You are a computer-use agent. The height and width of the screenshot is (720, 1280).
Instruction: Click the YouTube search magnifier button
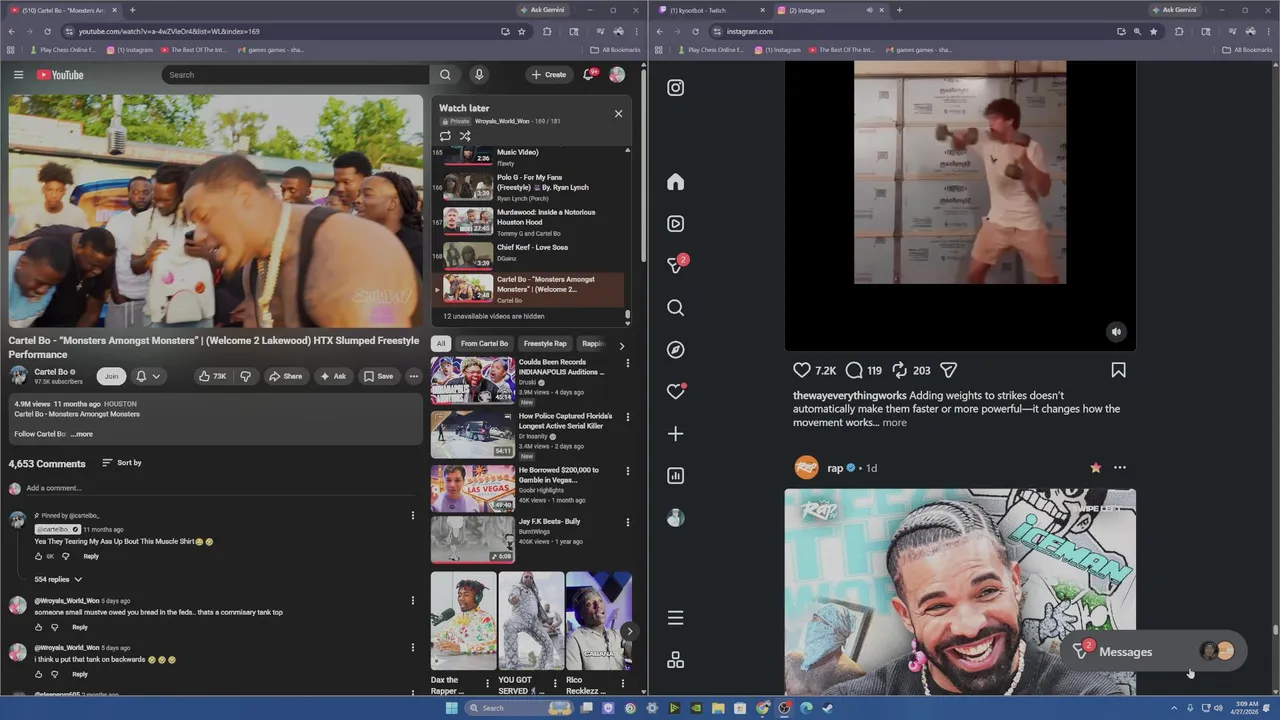tap(445, 75)
